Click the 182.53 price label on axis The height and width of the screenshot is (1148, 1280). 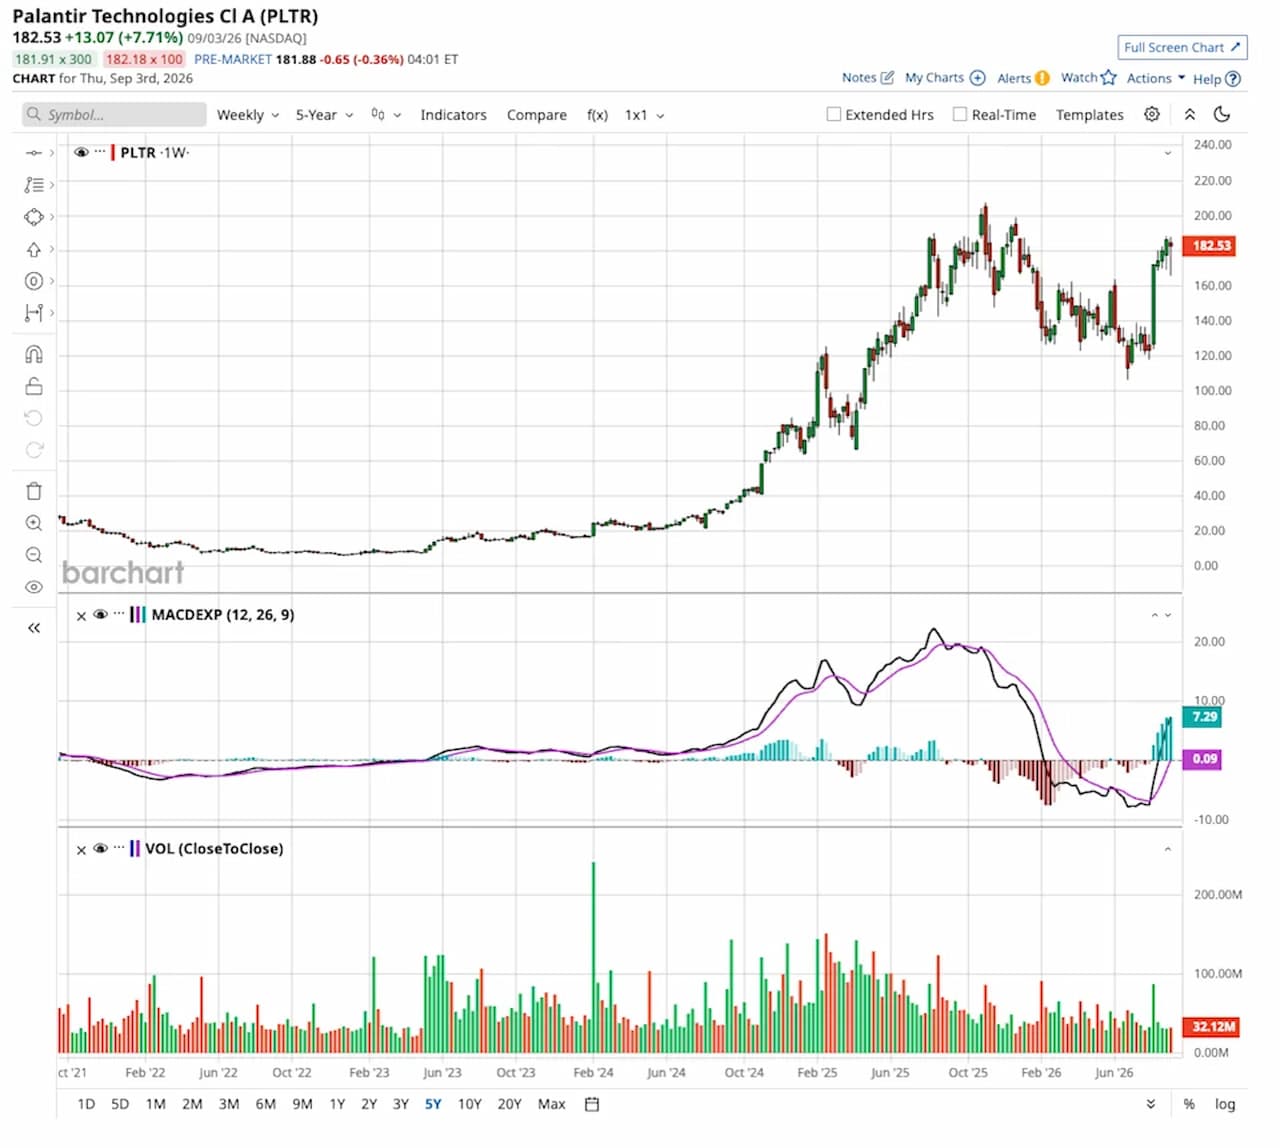click(1210, 245)
